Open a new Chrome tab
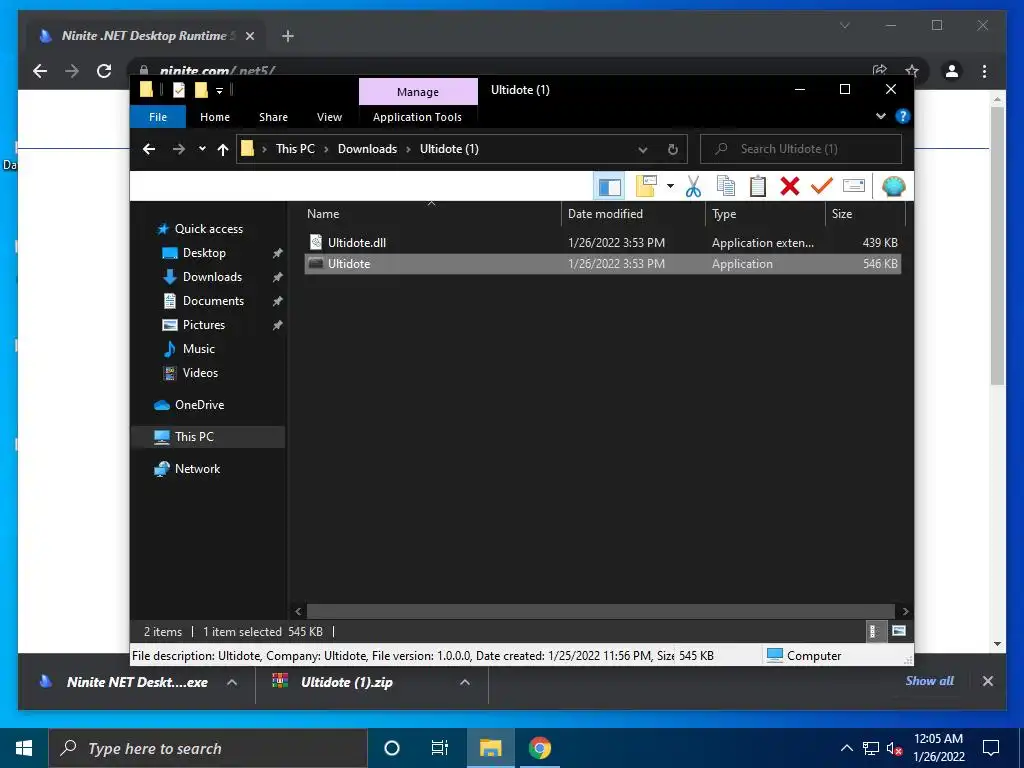This screenshot has width=1024, height=768. click(287, 36)
